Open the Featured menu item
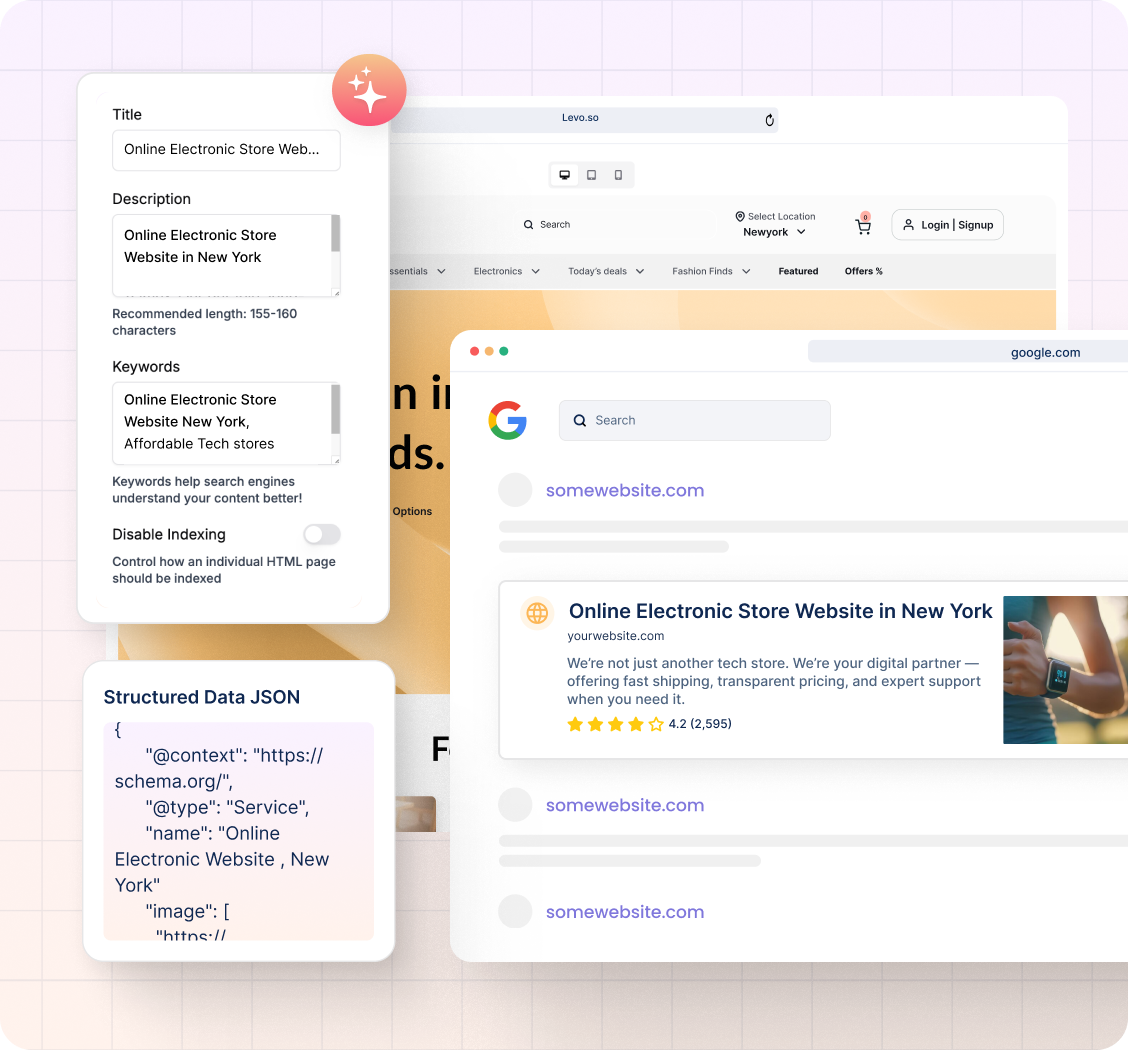The image size is (1128, 1050). click(798, 271)
